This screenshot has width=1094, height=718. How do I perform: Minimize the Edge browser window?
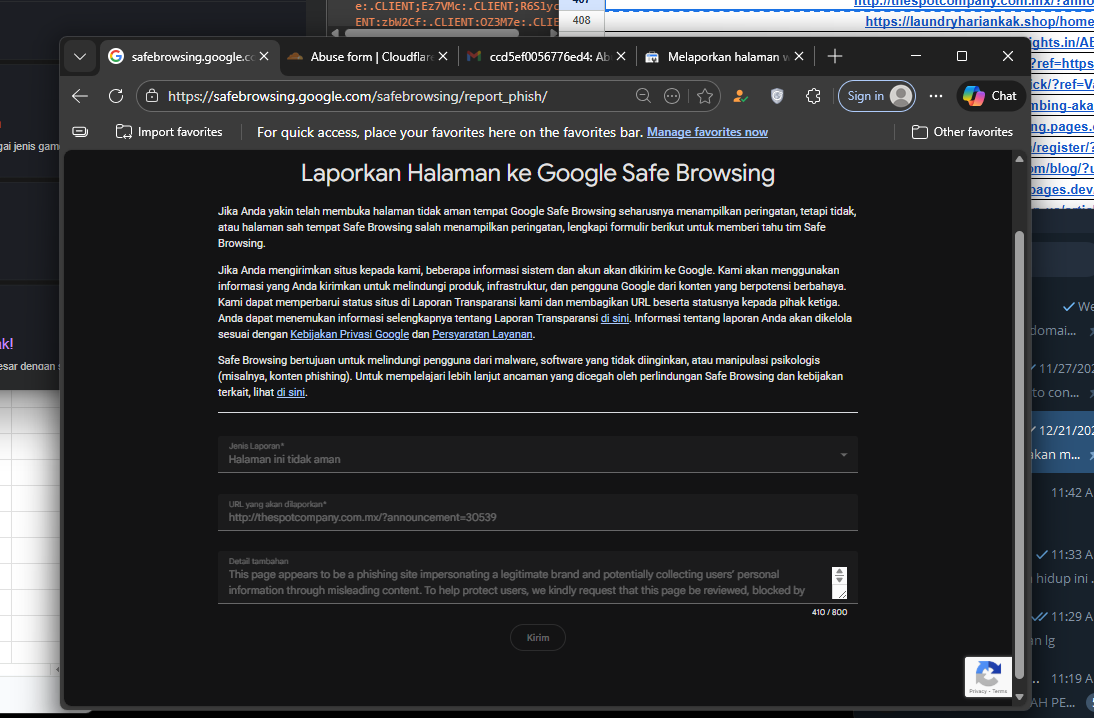[x=916, y=56]
